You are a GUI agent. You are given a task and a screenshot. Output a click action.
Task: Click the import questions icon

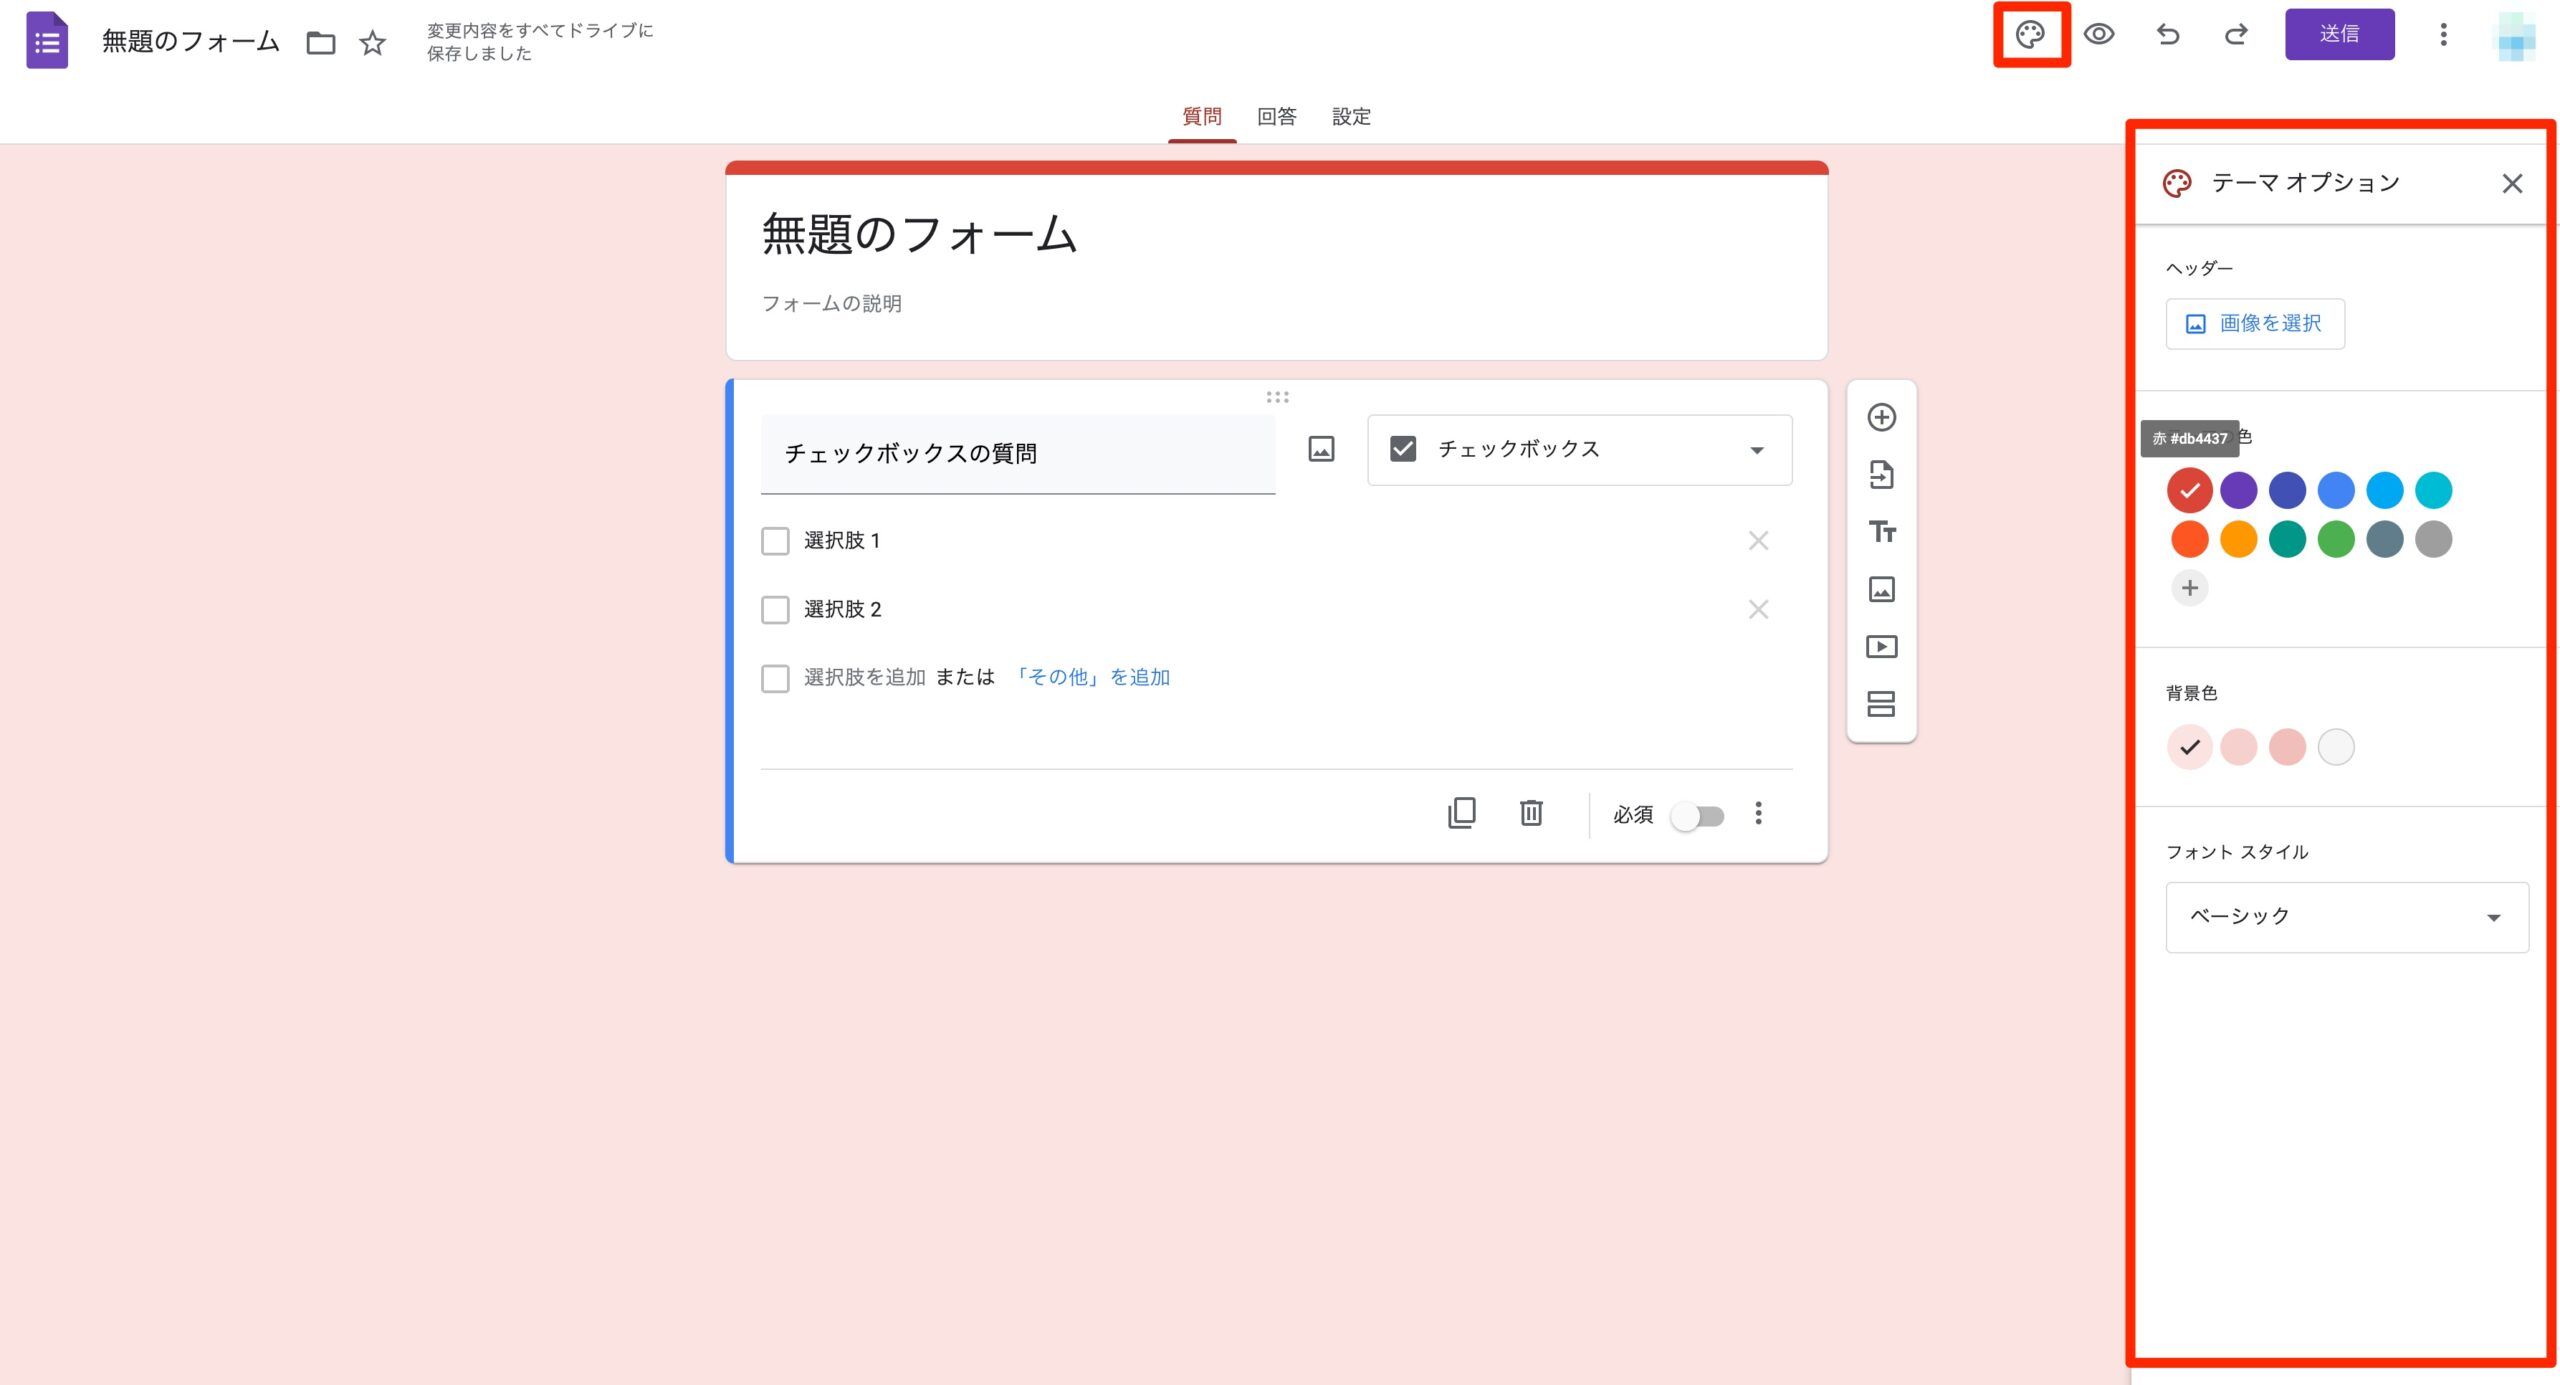pos(1881,475)
